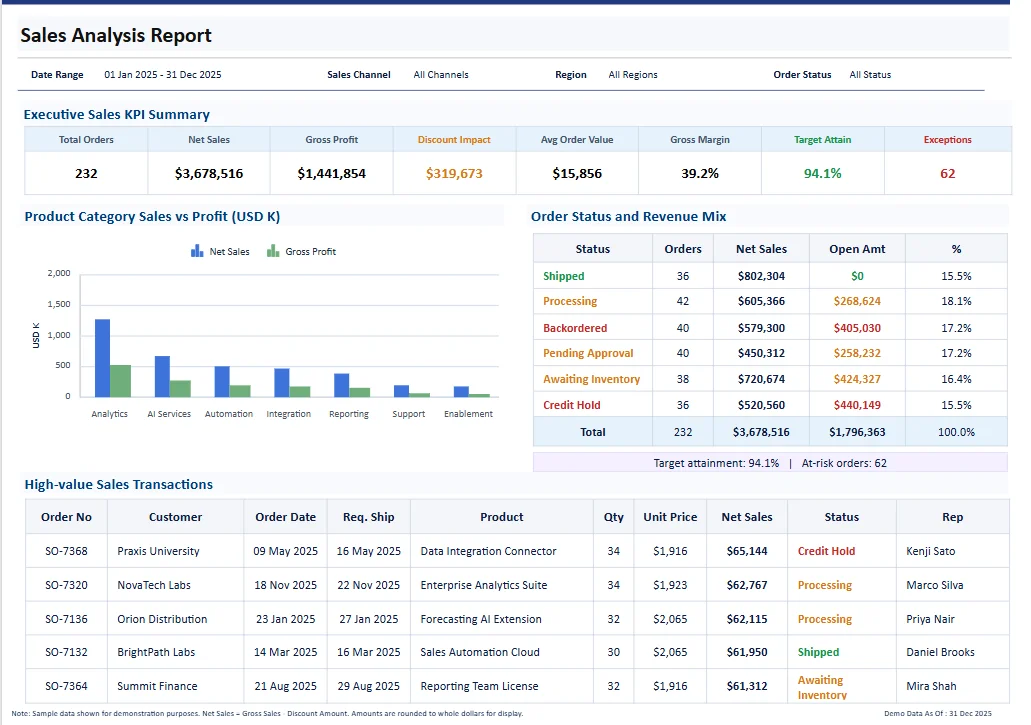Select the Automation category axis label
Viewport: 1031px width, 725px height.
(229, 414)
